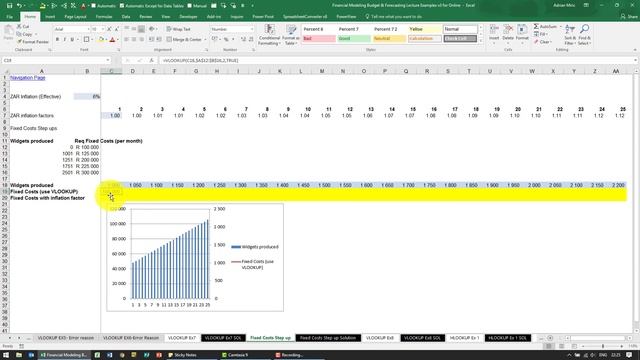Expand the Name Box dropdown arrow
Image resolution: width=640 pixels, height=360 pixels.
pyautogui.click(x=108, y=60)
